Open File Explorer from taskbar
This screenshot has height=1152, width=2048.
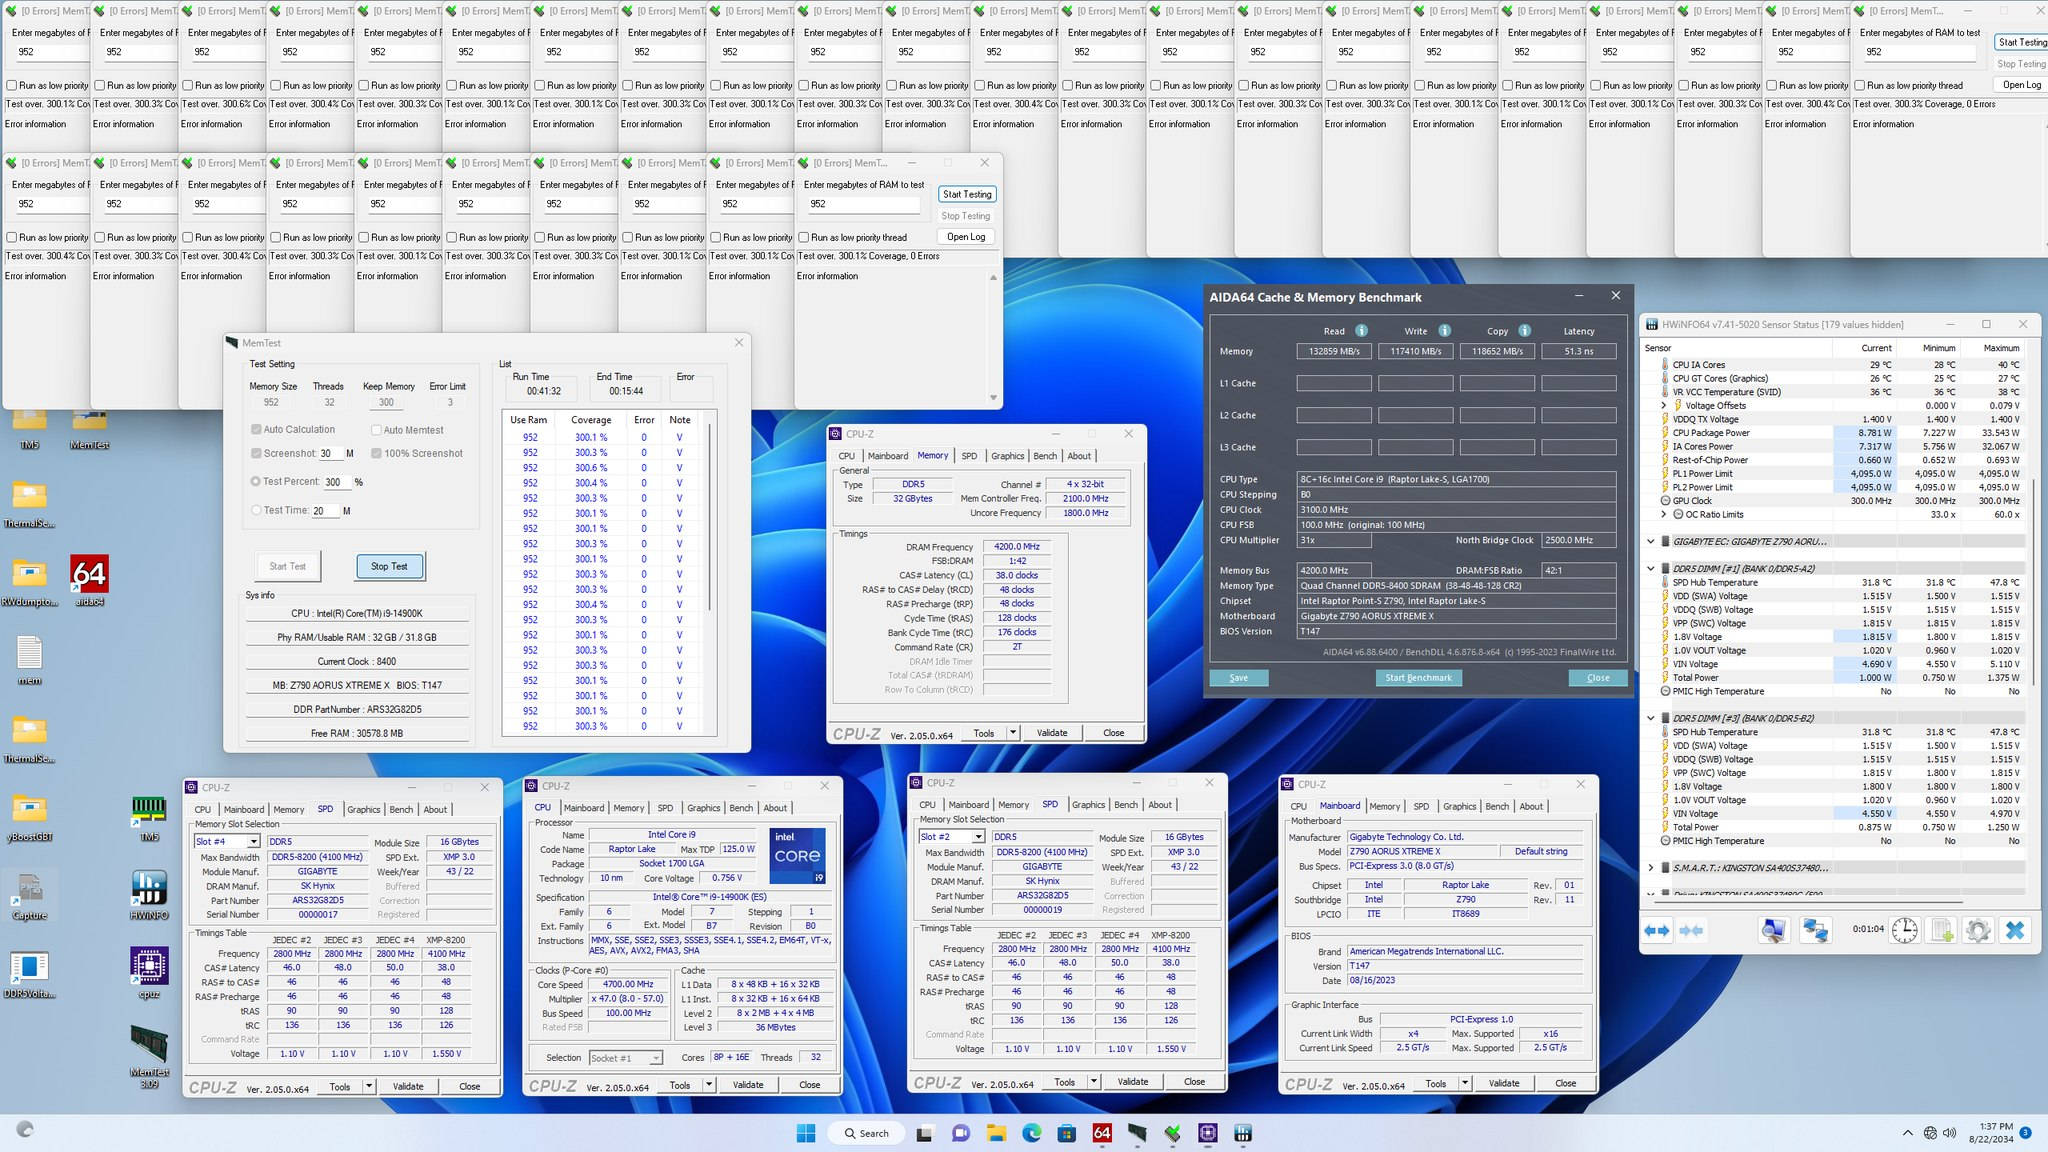pyautogui.click(x=996, y=1133)
